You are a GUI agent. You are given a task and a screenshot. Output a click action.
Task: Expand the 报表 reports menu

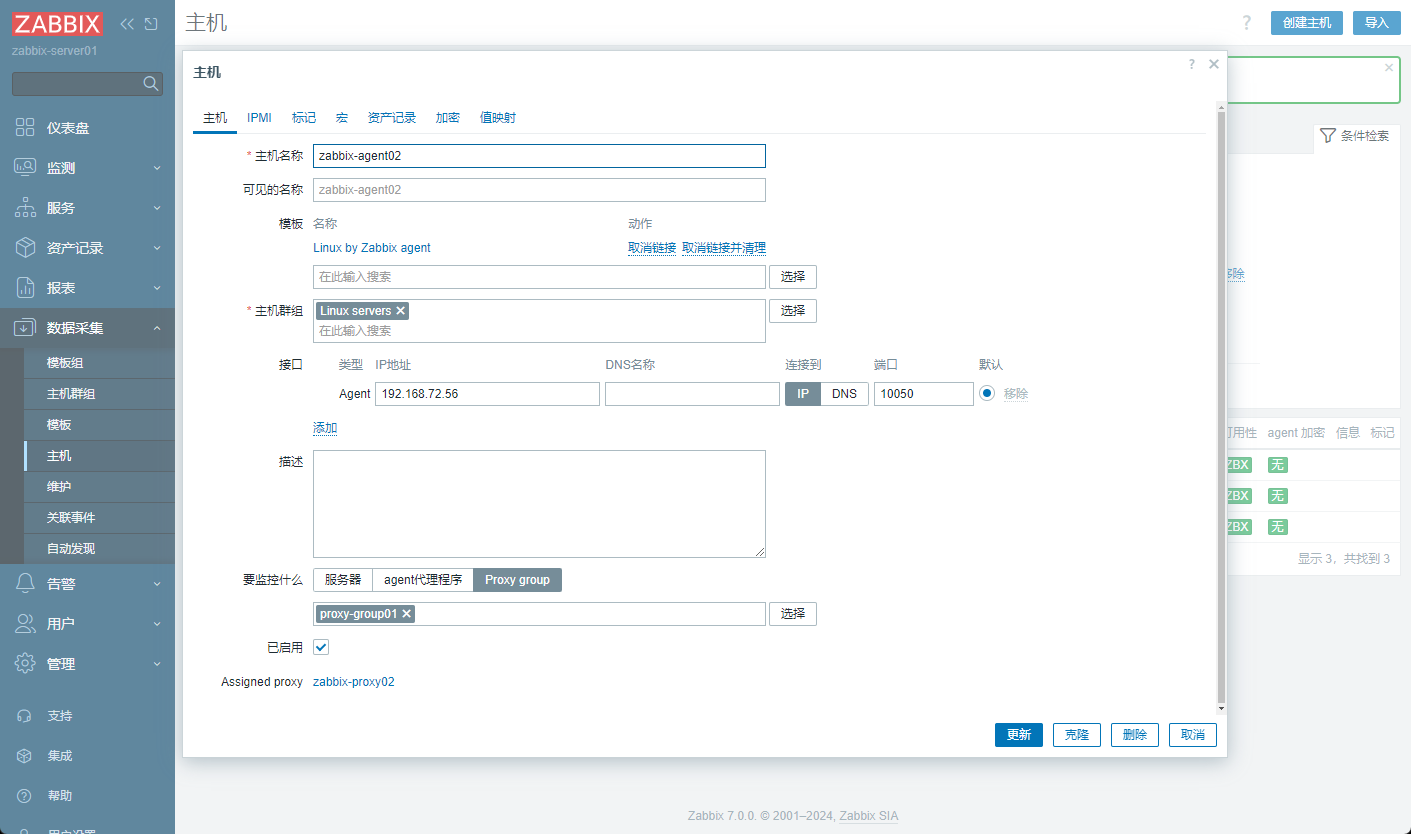60,287
